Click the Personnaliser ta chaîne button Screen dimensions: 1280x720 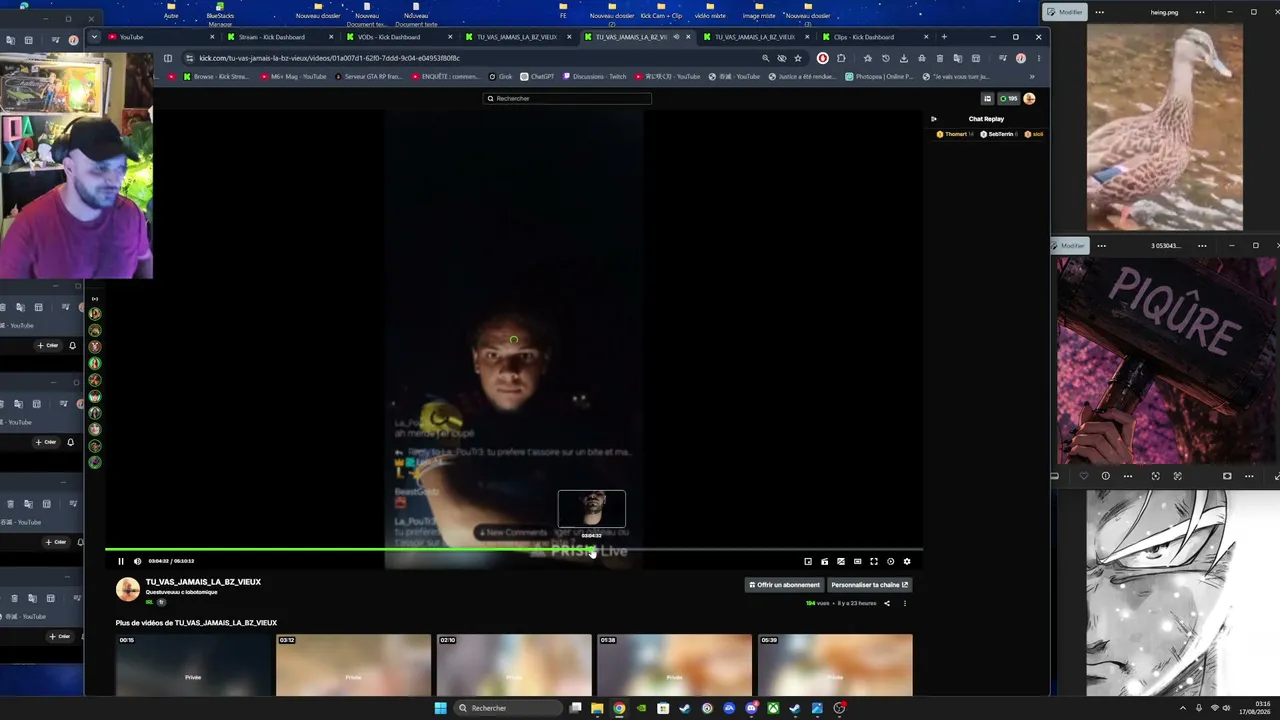pos(869,585)
